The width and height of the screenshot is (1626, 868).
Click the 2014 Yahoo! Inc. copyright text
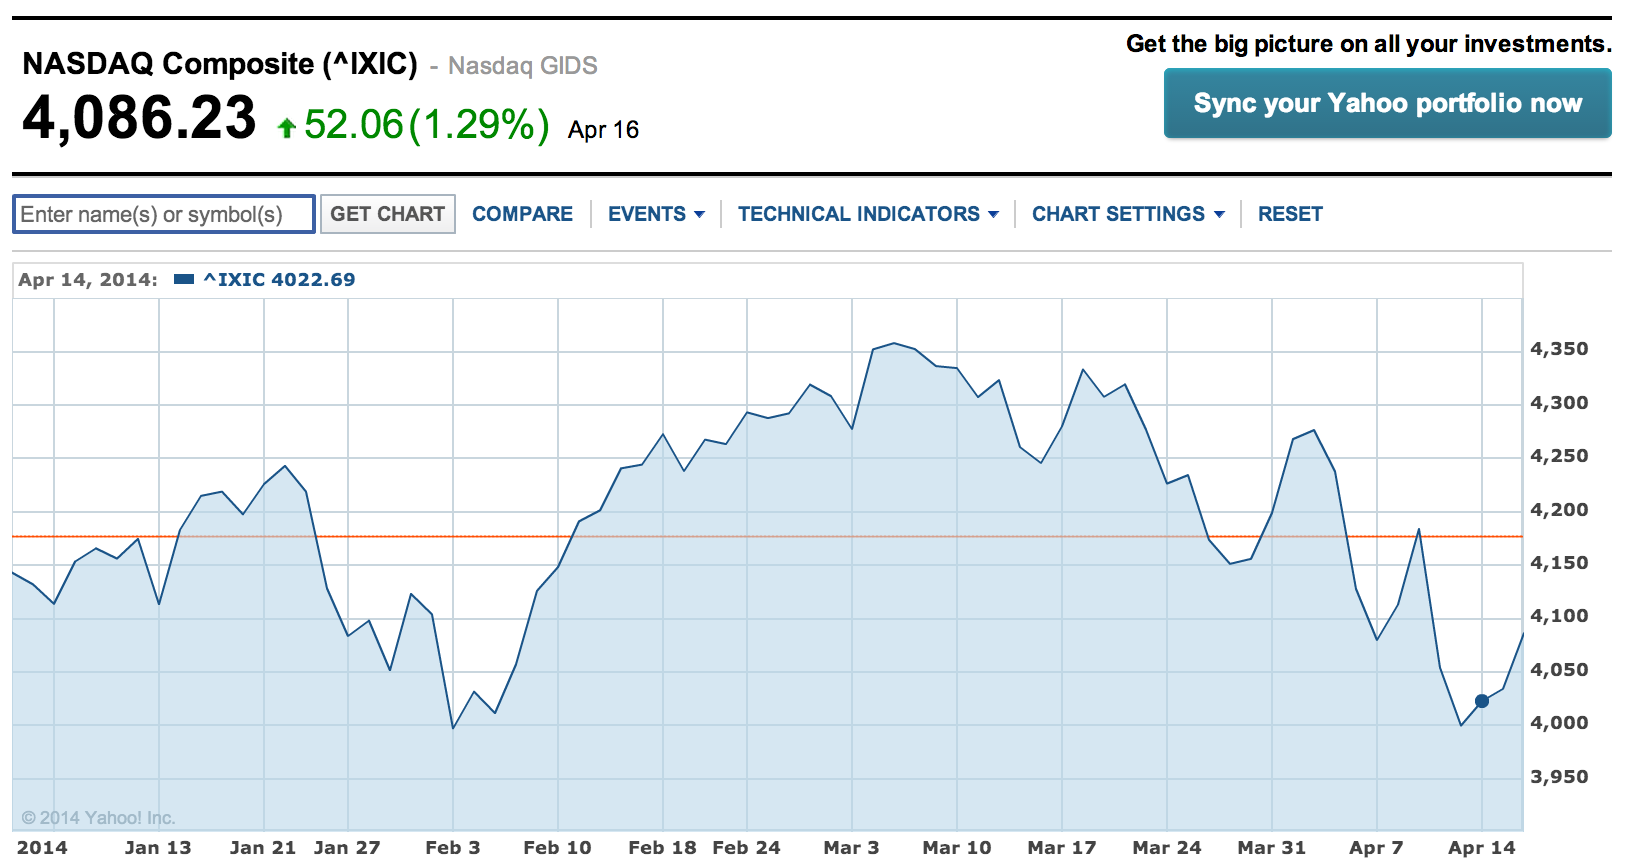[98, 818]
